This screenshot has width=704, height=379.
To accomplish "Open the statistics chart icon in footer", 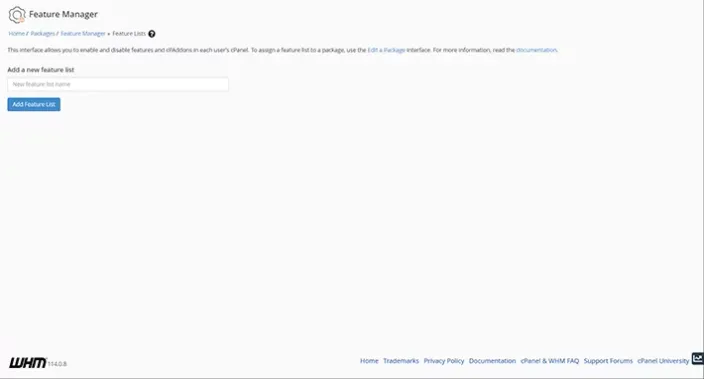I will [697, 358].
